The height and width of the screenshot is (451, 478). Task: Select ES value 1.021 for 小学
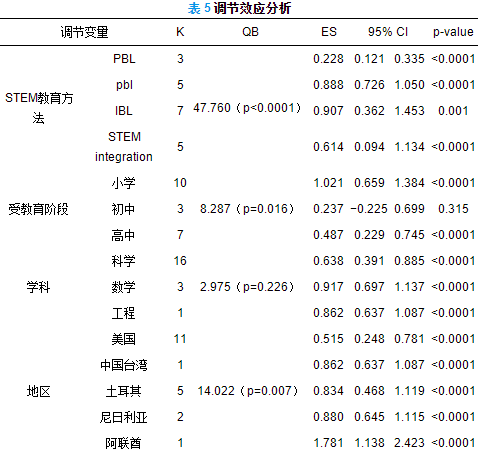(328, 183)
